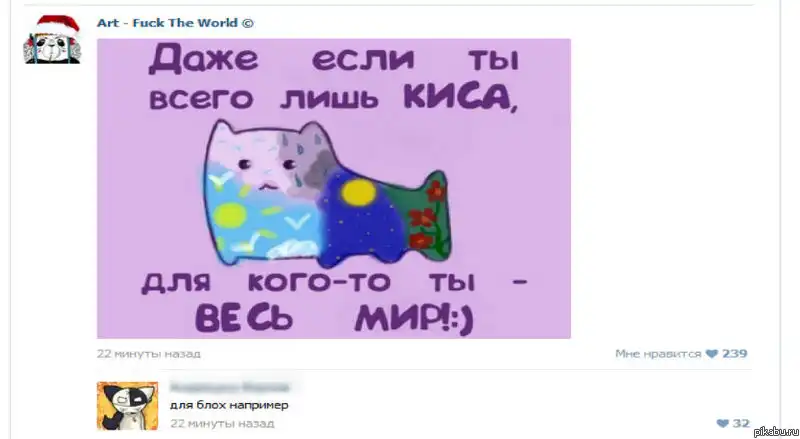Toggle the "Мне нравится" like on the post
This screenshot has height=439, width=800.
(x=658, y=354)
